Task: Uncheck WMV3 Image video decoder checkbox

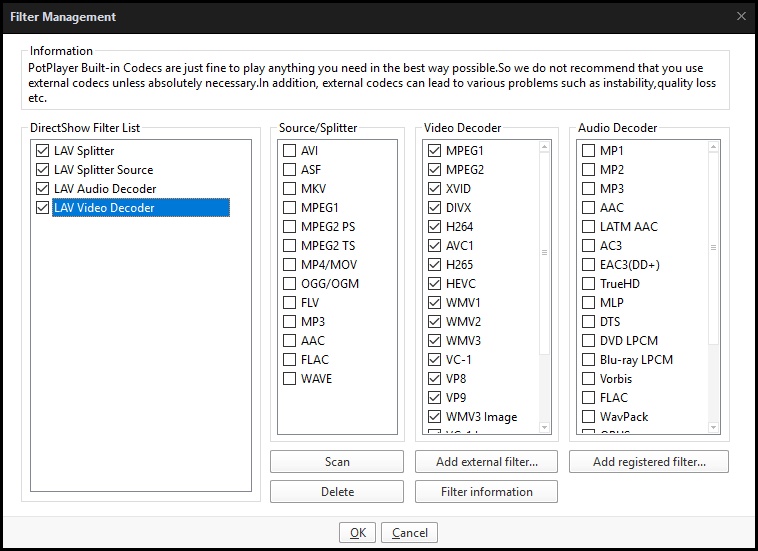Action: click(435, 417)
